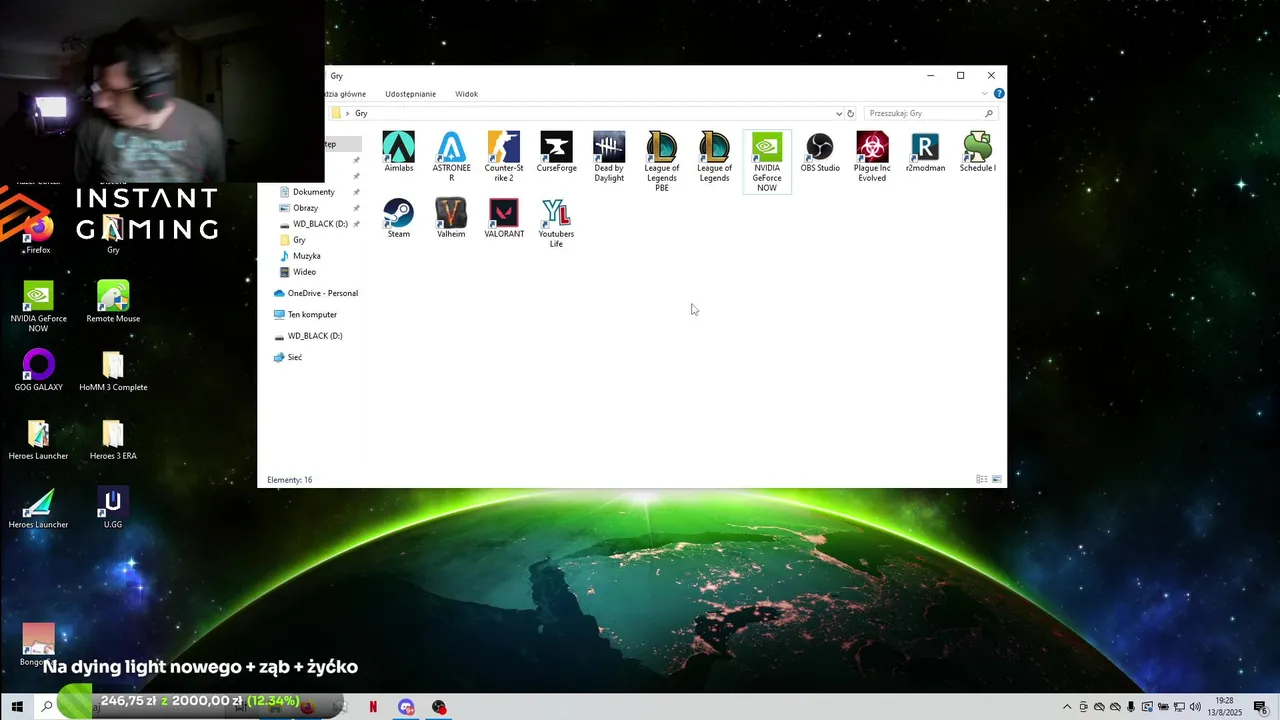1280x720 pixels.
Task: Open the Udostępnianie ribbon tab
Action: (x=410, y=94)
